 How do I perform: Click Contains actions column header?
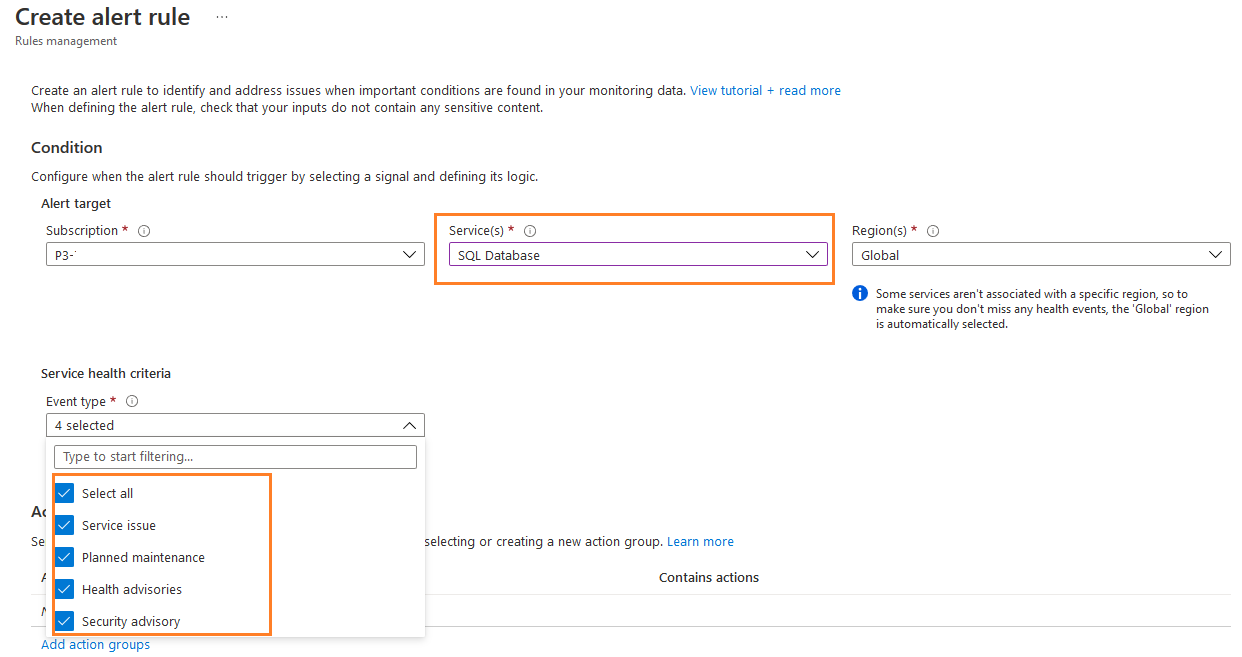click(x=708, y=578)
